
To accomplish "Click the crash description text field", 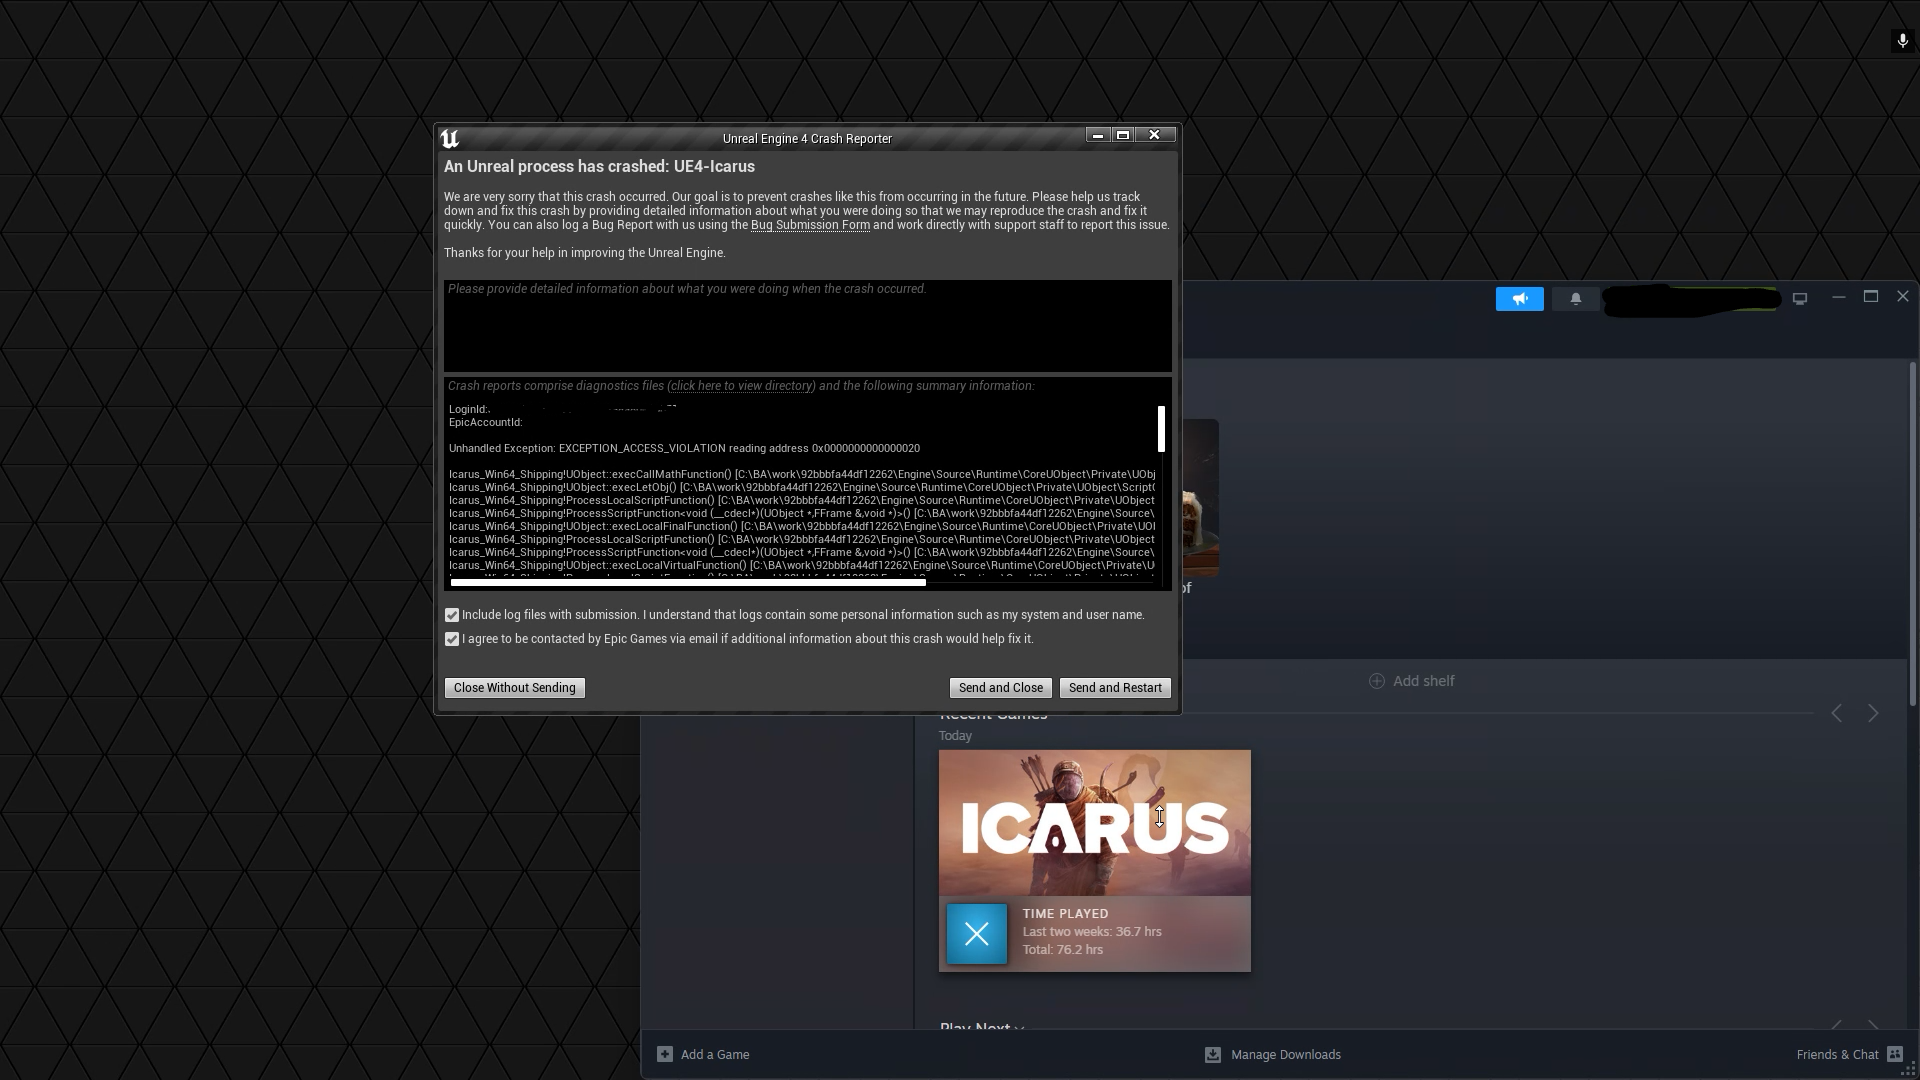I will (808, 326).
